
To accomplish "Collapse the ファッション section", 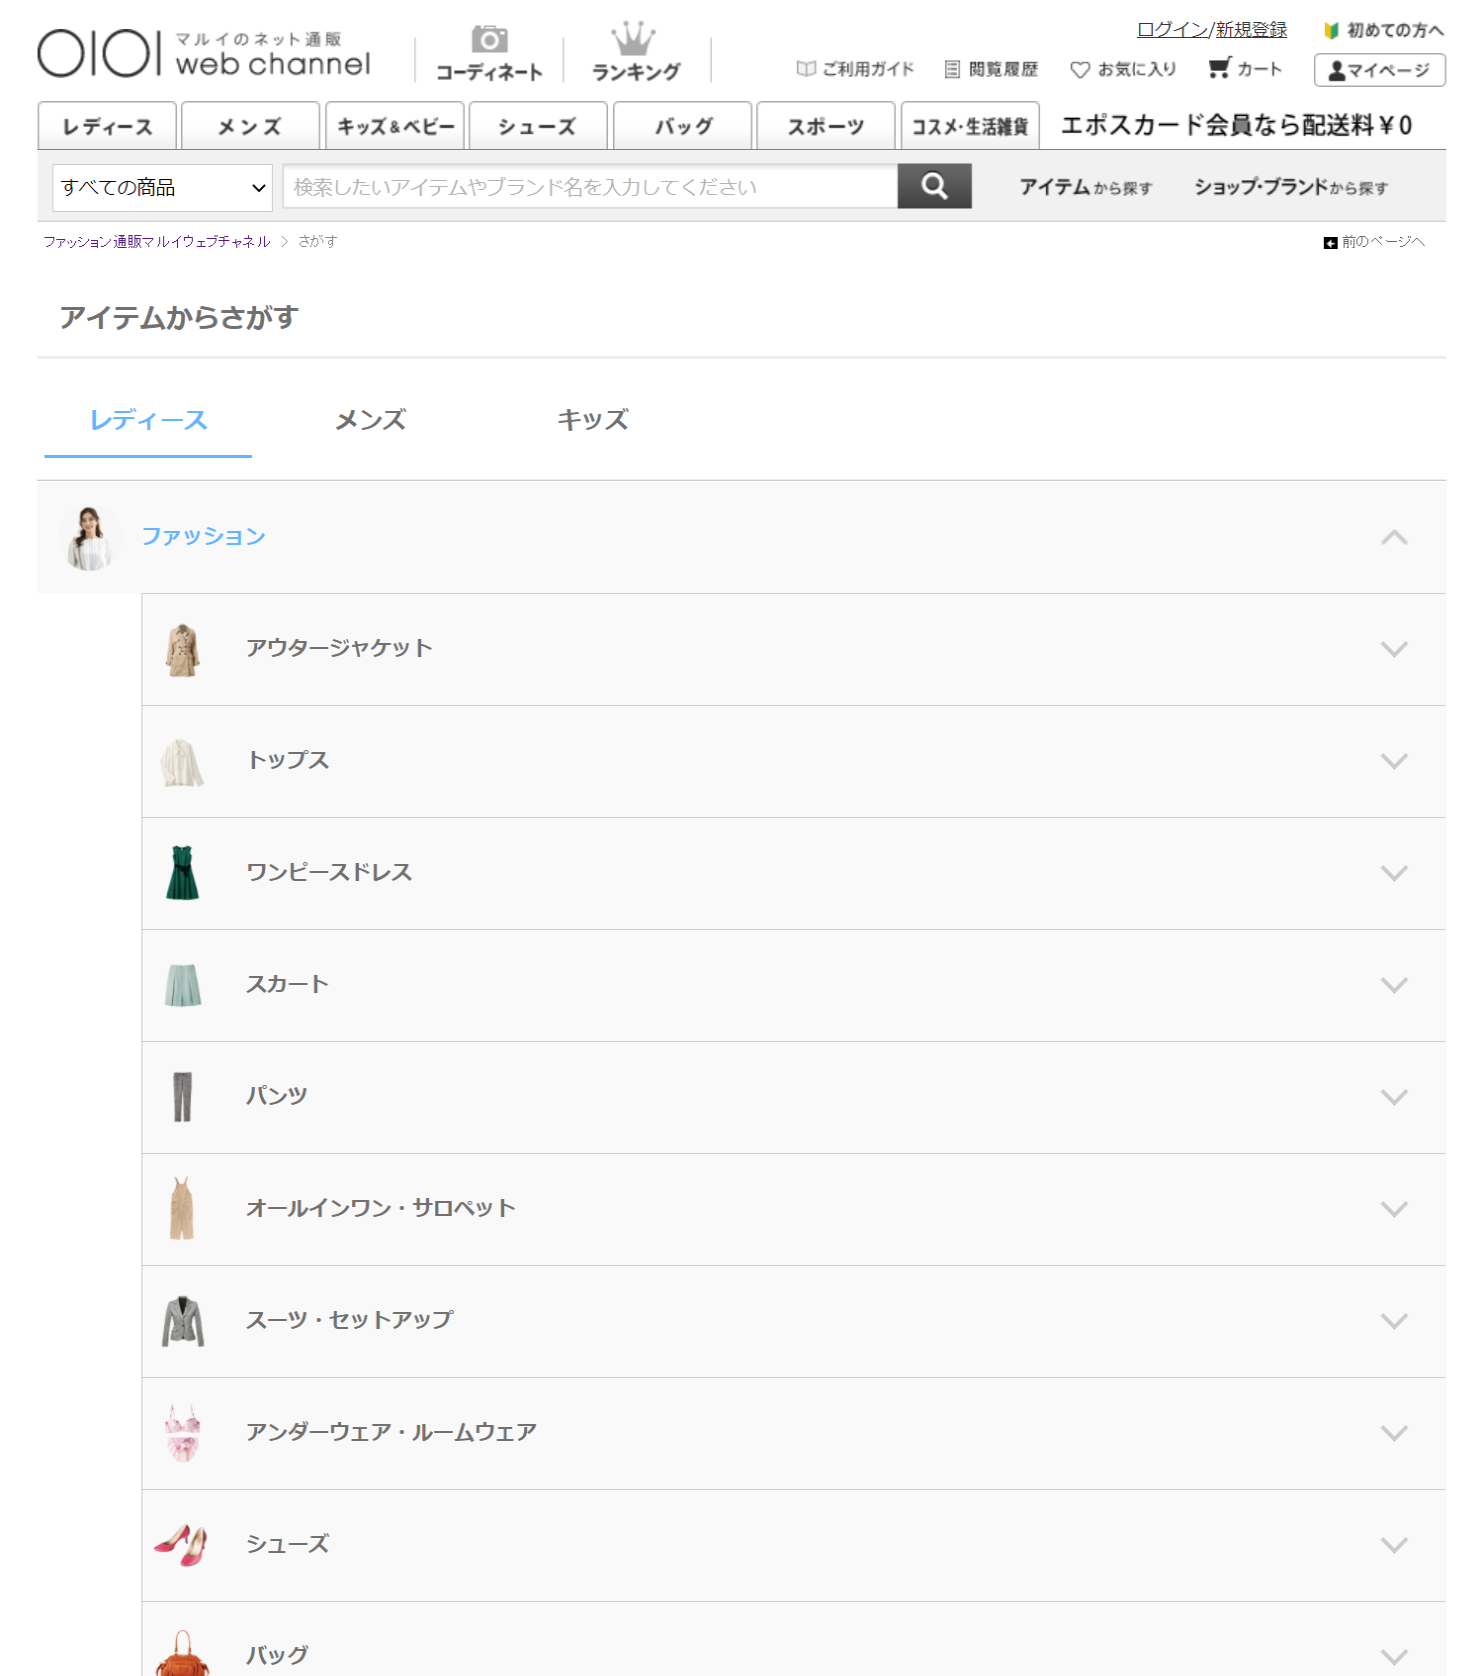I will tap(1393, 537).
